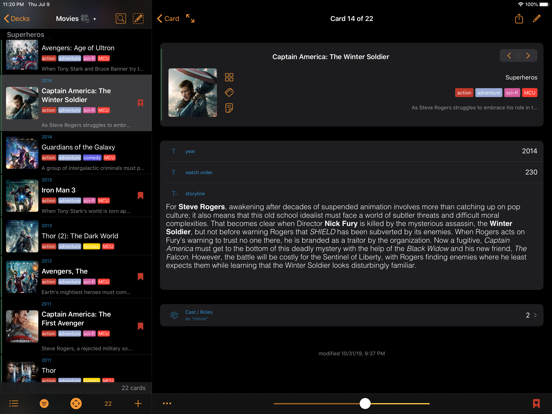552x414 pixels.
Task: Tap the adventure tag in card detail
Action: point(489,93)
